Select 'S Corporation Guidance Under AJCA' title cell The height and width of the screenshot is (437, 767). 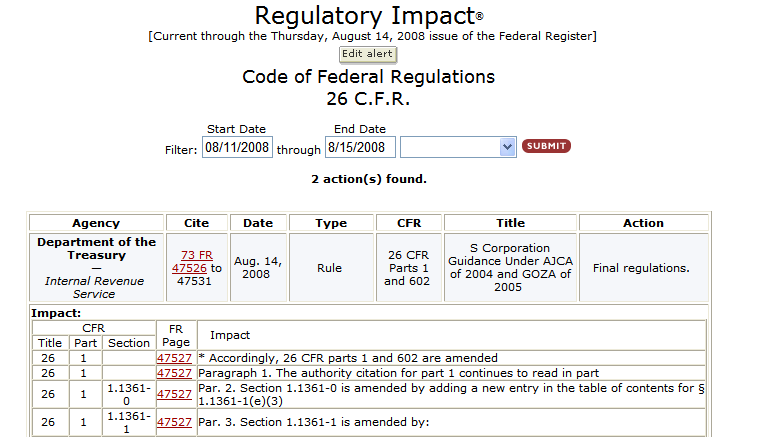[511, 268]
